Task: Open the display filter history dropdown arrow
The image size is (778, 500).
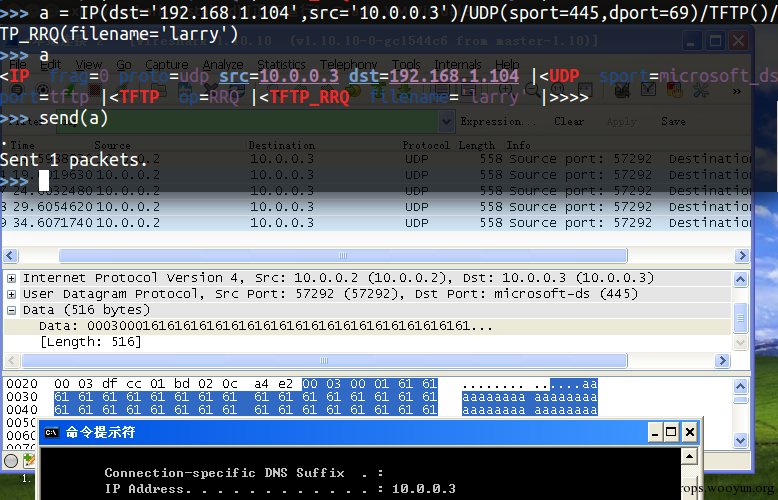Action: (x=447, y=122)
